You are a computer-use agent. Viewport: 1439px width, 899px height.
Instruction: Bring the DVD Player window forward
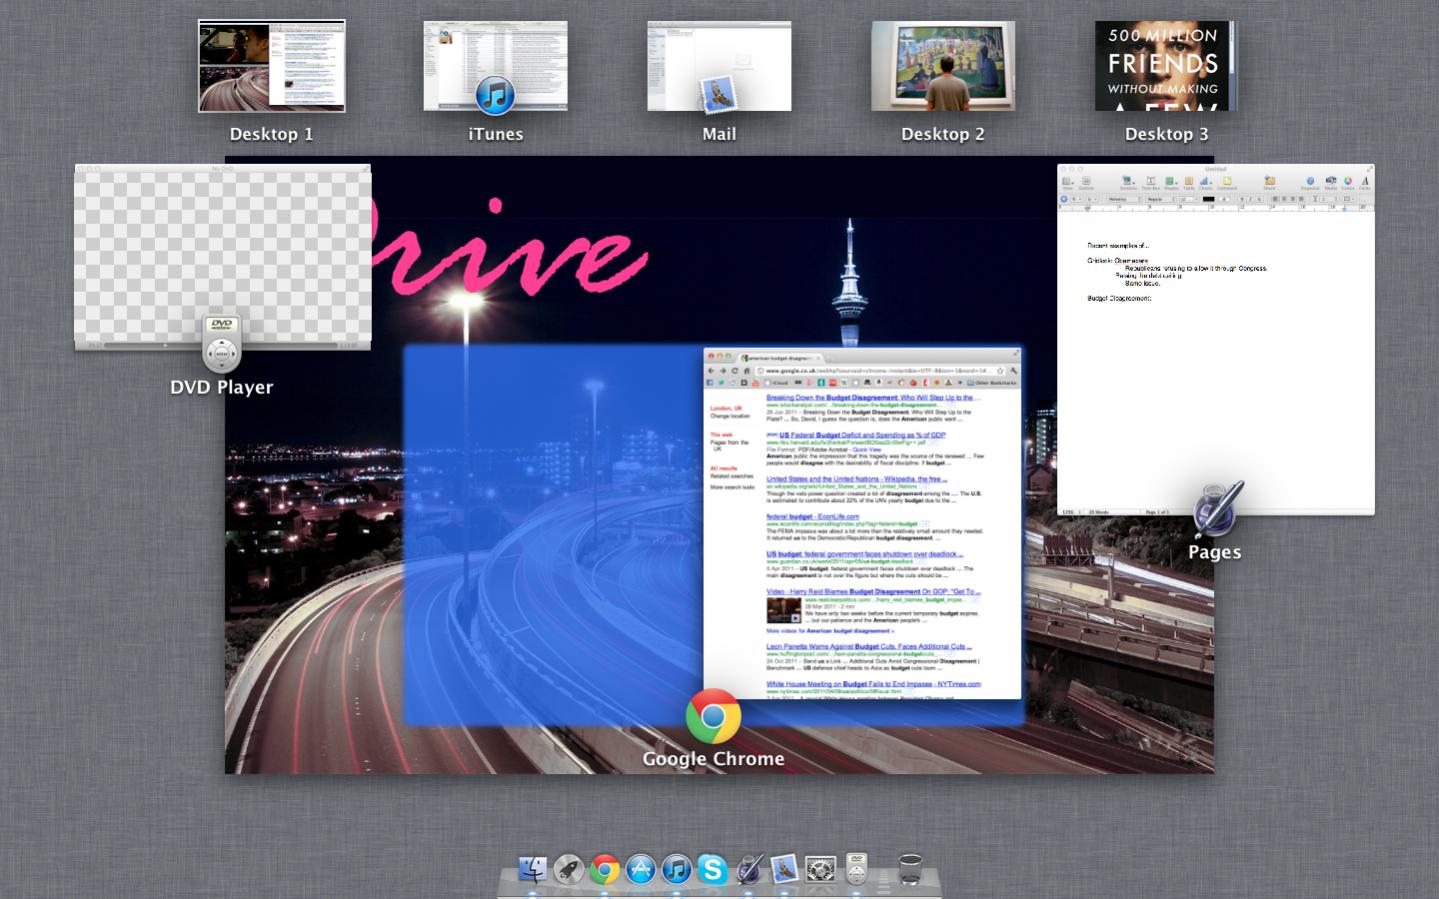222,257
